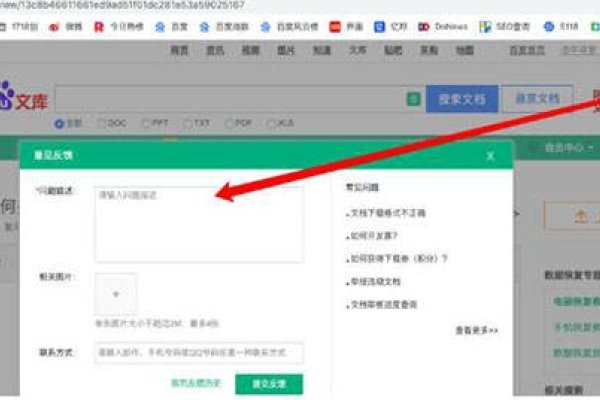Click the white button beside 搜索文档

click(x=537, y=99)
